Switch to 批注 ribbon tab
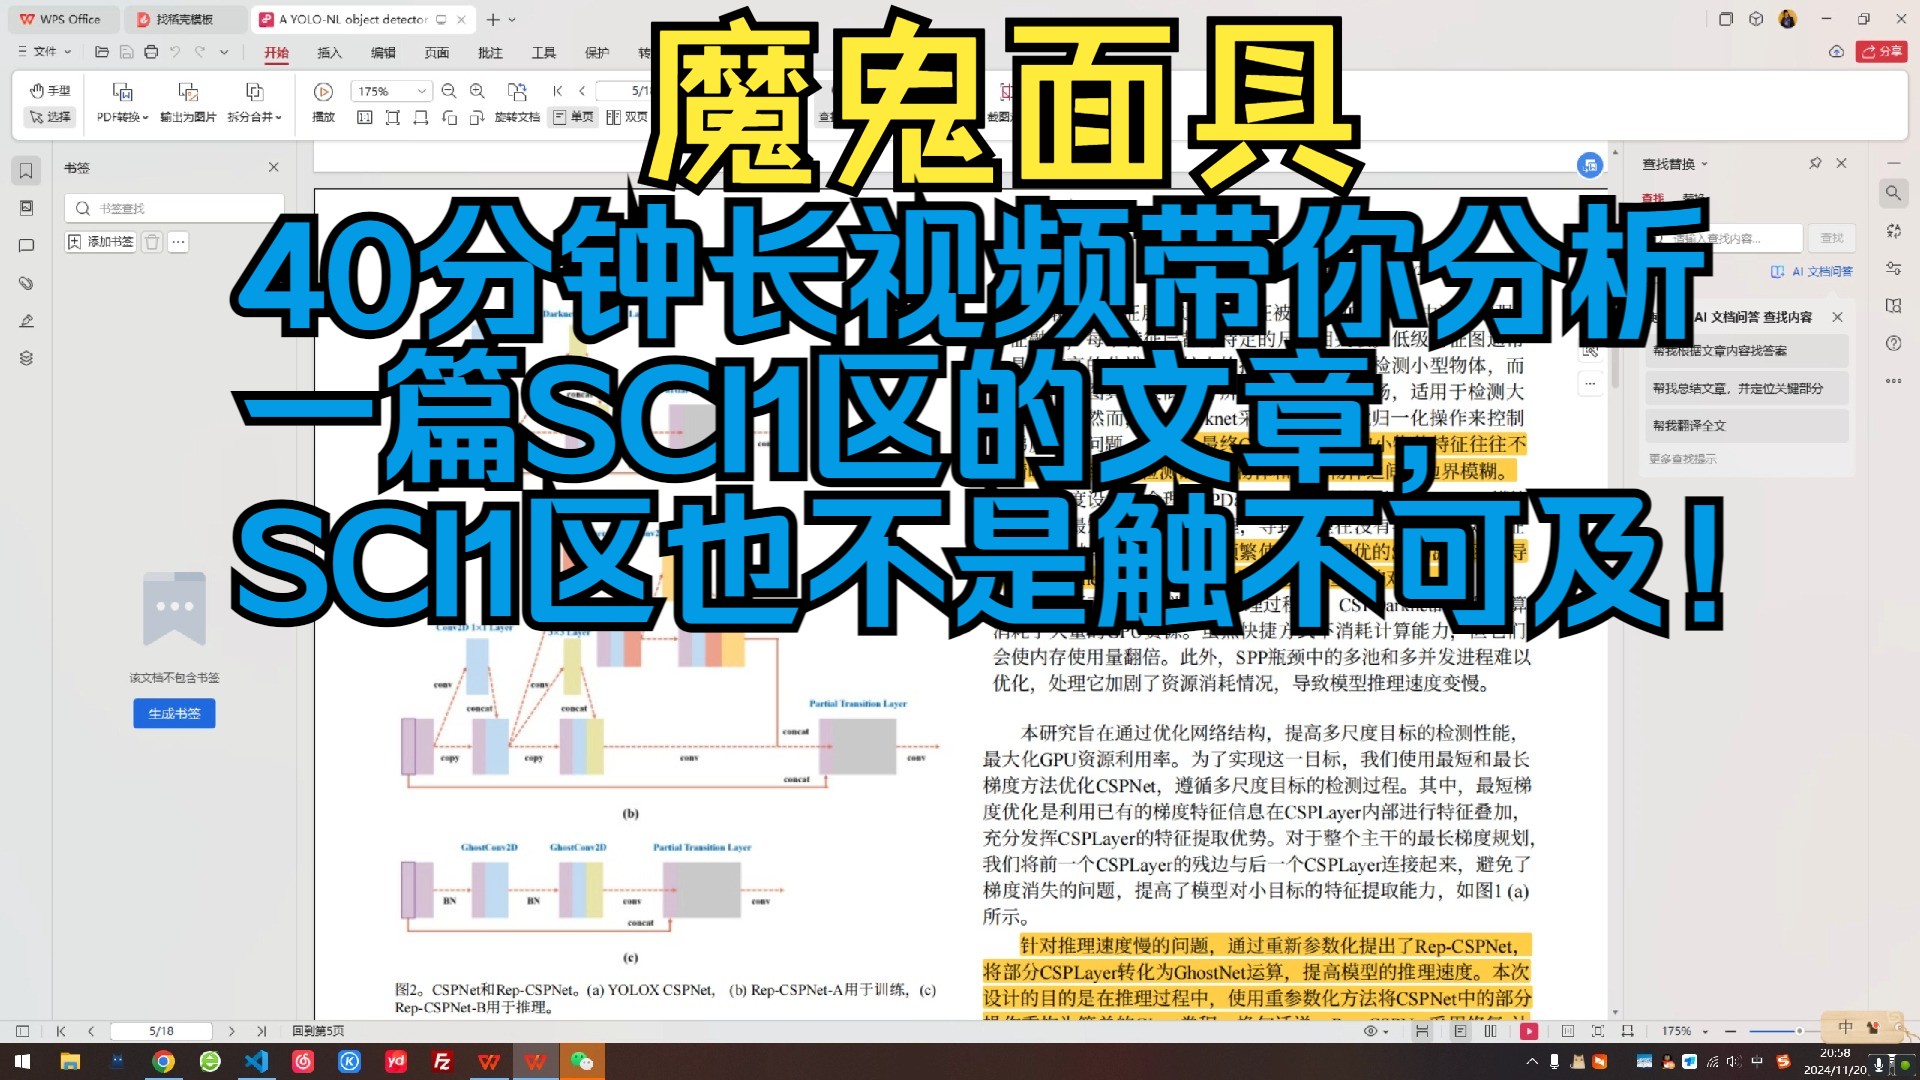Image resolution: width=1920 pixels, height=1080 pixels. pos(490,52)
